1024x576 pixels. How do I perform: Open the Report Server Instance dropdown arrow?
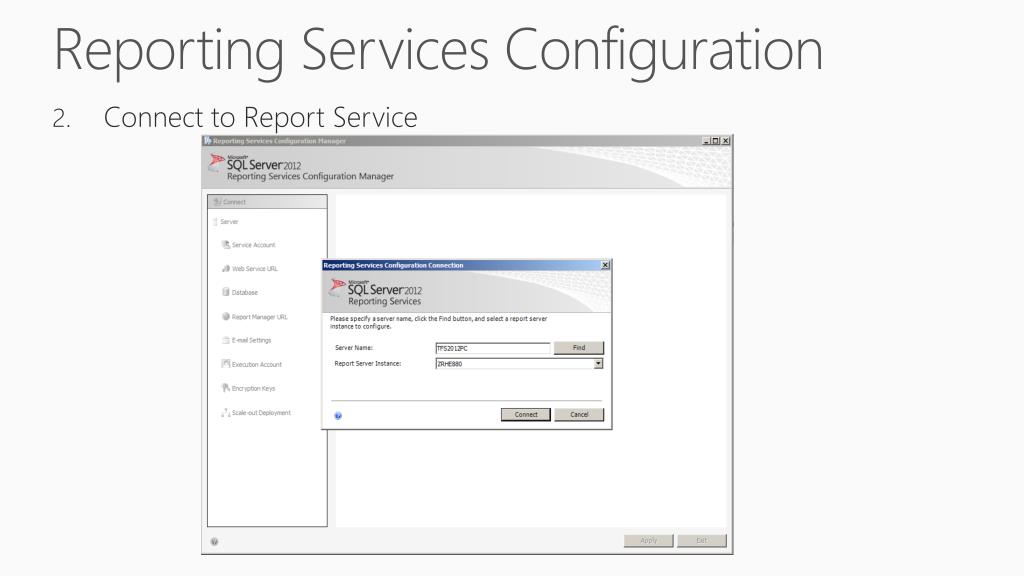click(598, 364)
